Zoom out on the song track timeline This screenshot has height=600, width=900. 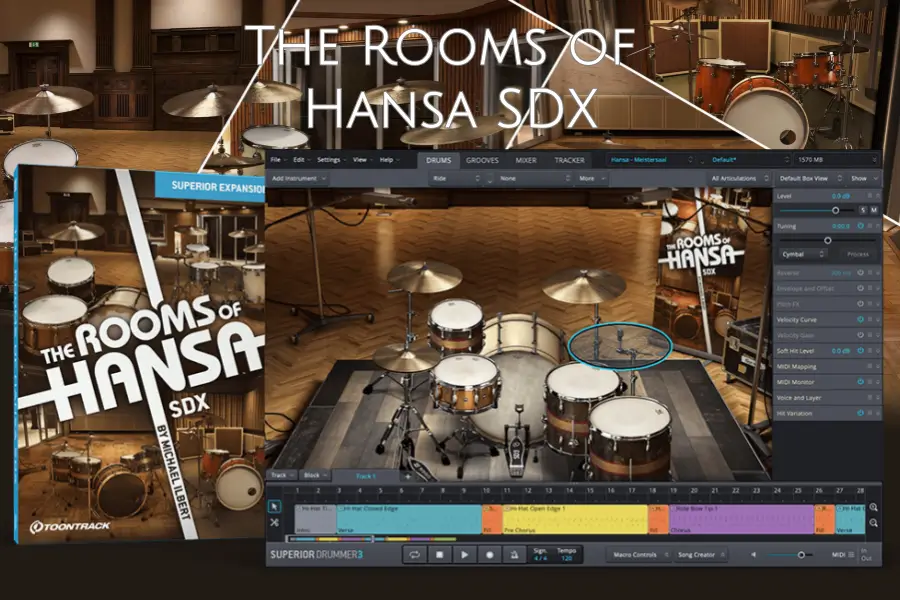(x=873, y=523)
